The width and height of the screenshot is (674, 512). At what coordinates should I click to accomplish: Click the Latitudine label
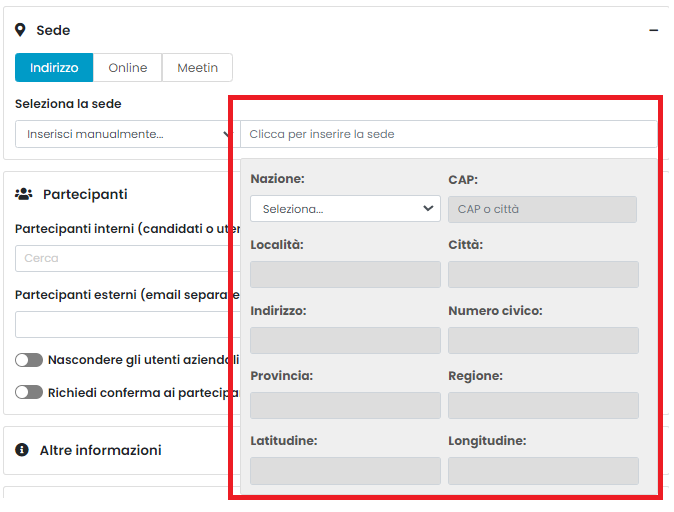pos(284,441)
